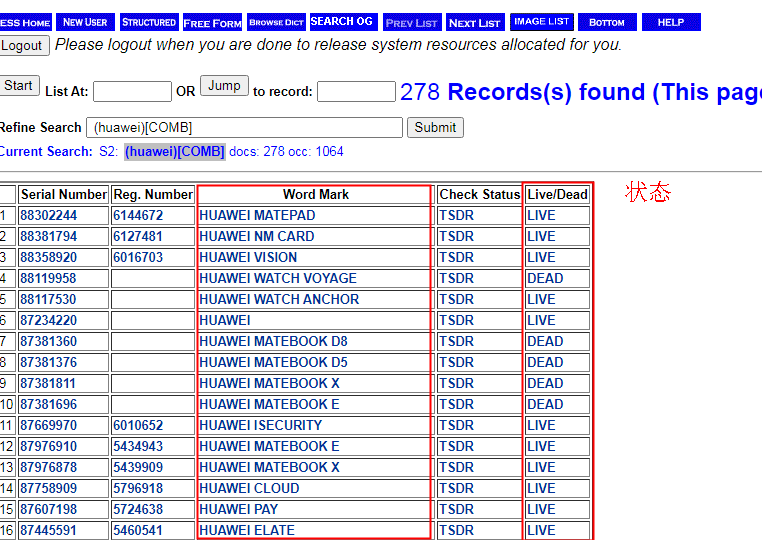Open HUAWEI VISION word mark

248,257
